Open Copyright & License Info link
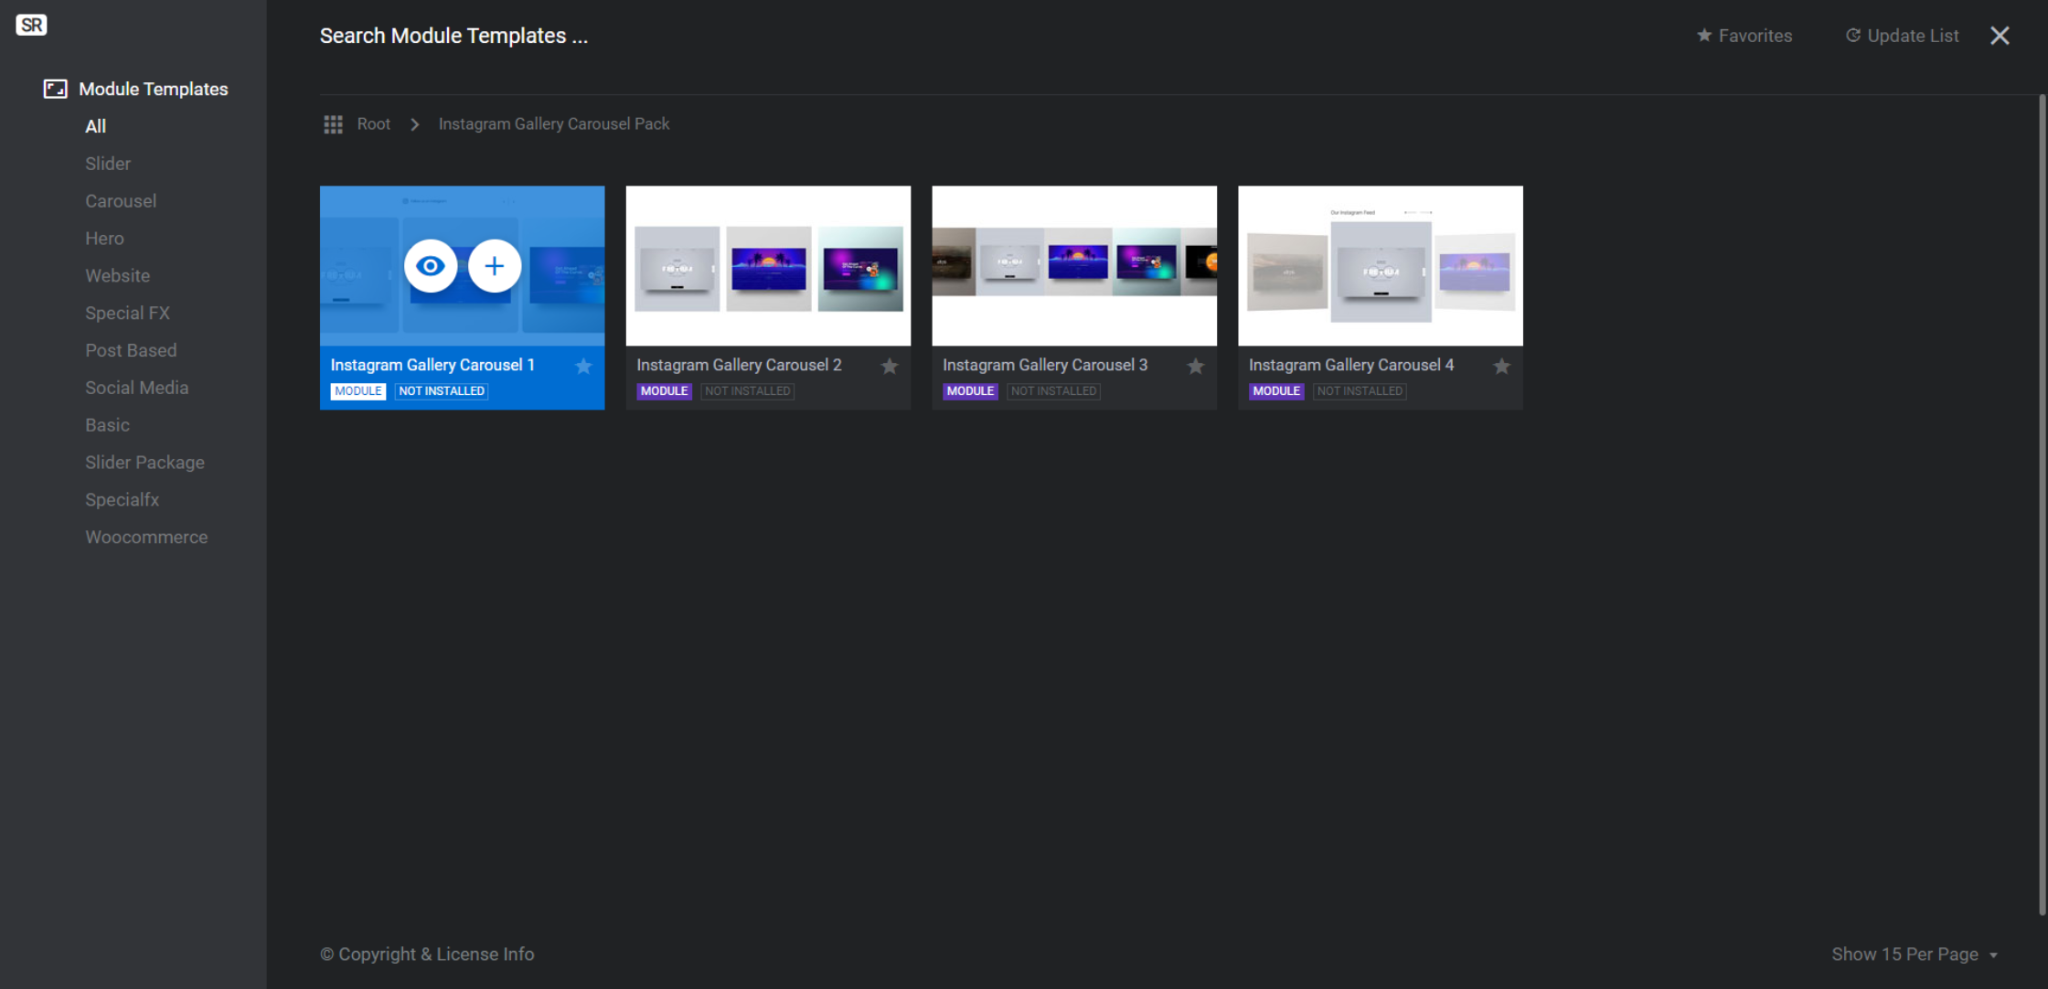 [x=427, y=954]
